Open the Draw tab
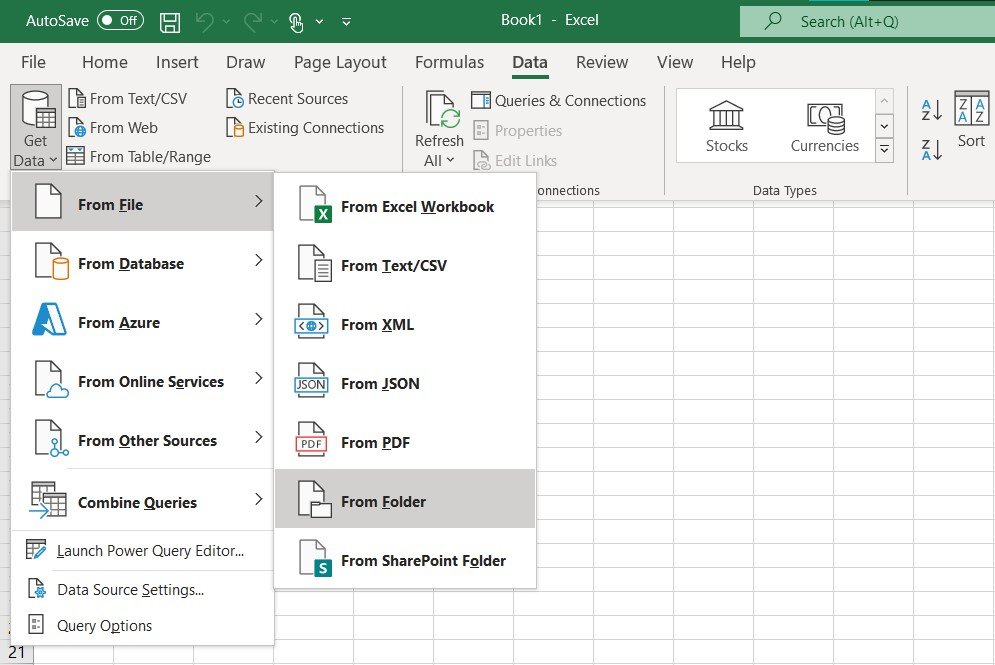Viewport: 995px width, 665px height. point(246,62)
